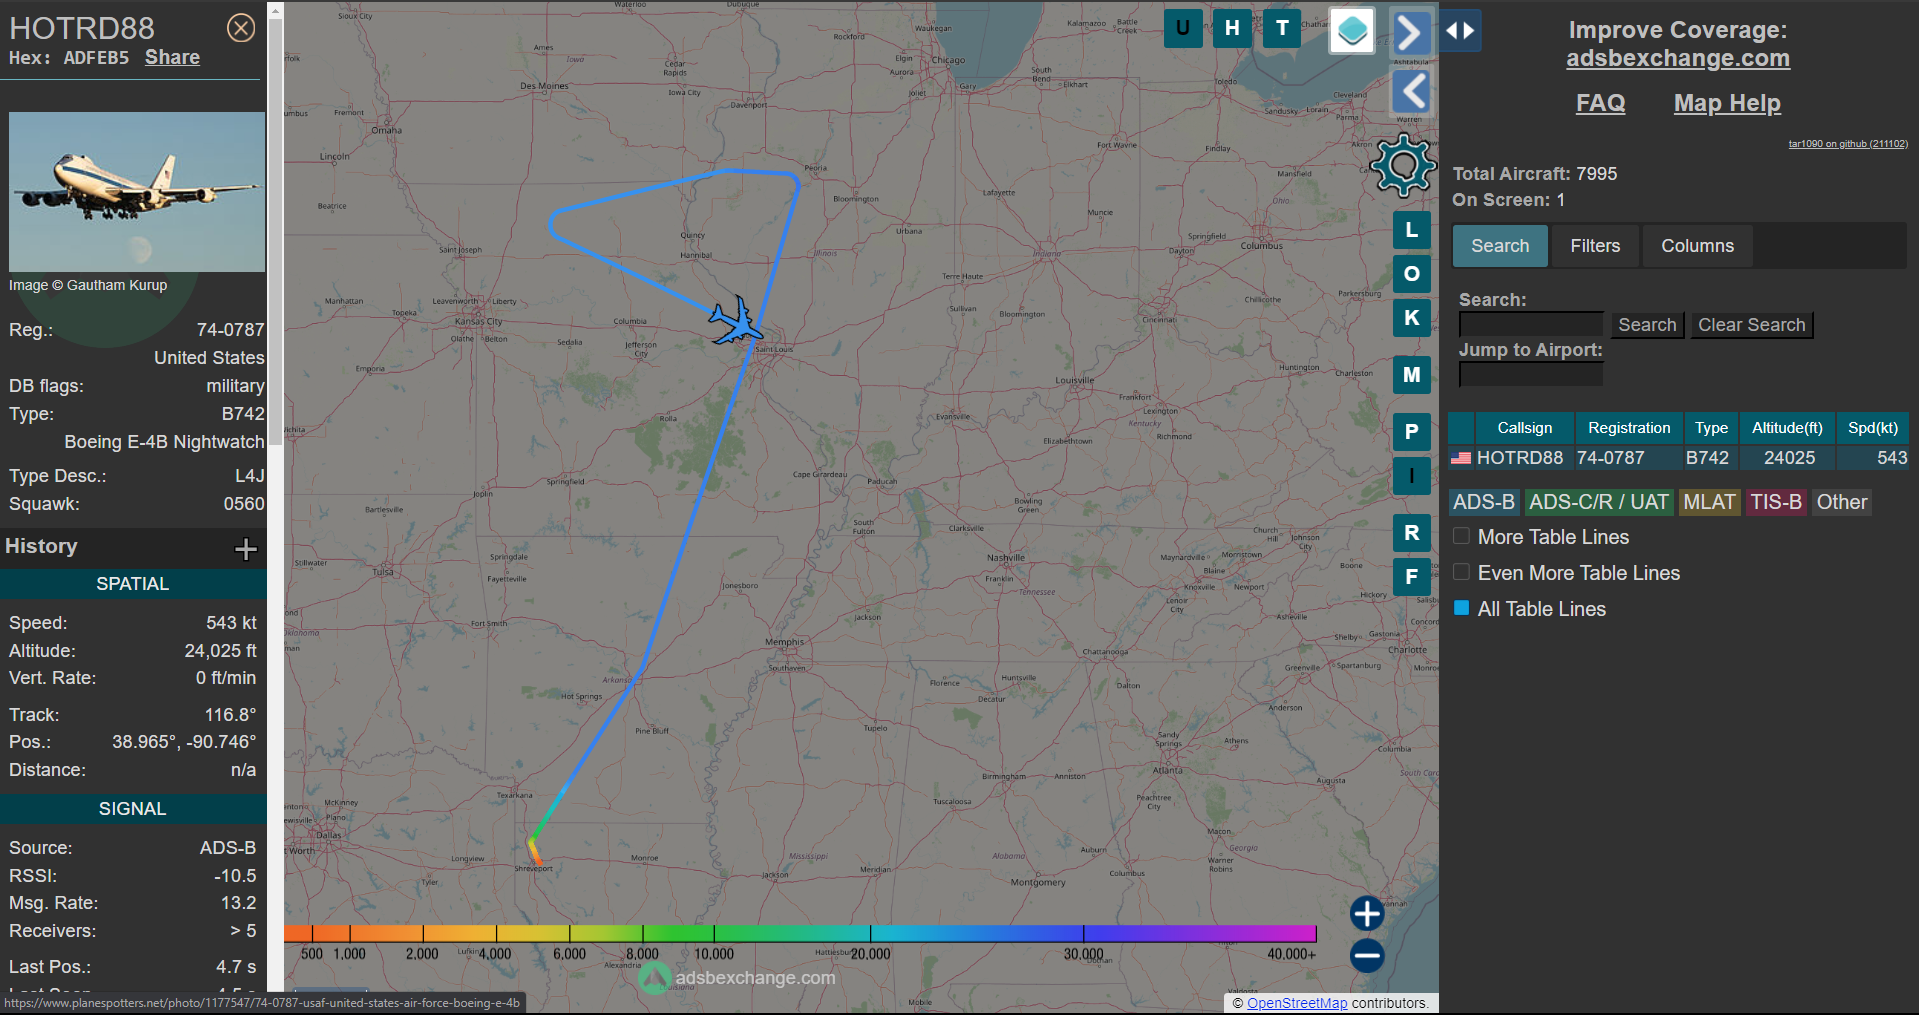
Task: Toggle All Table Lines checkbox
Action: (1461, 608)
